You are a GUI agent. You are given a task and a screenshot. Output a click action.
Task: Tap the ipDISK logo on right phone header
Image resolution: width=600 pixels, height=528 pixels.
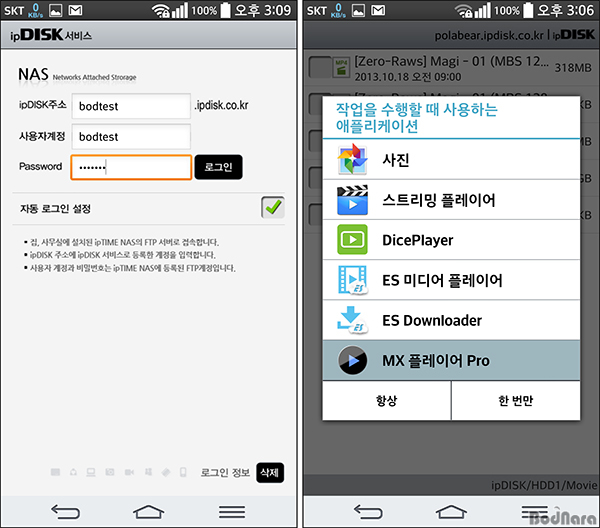(574, 35)
